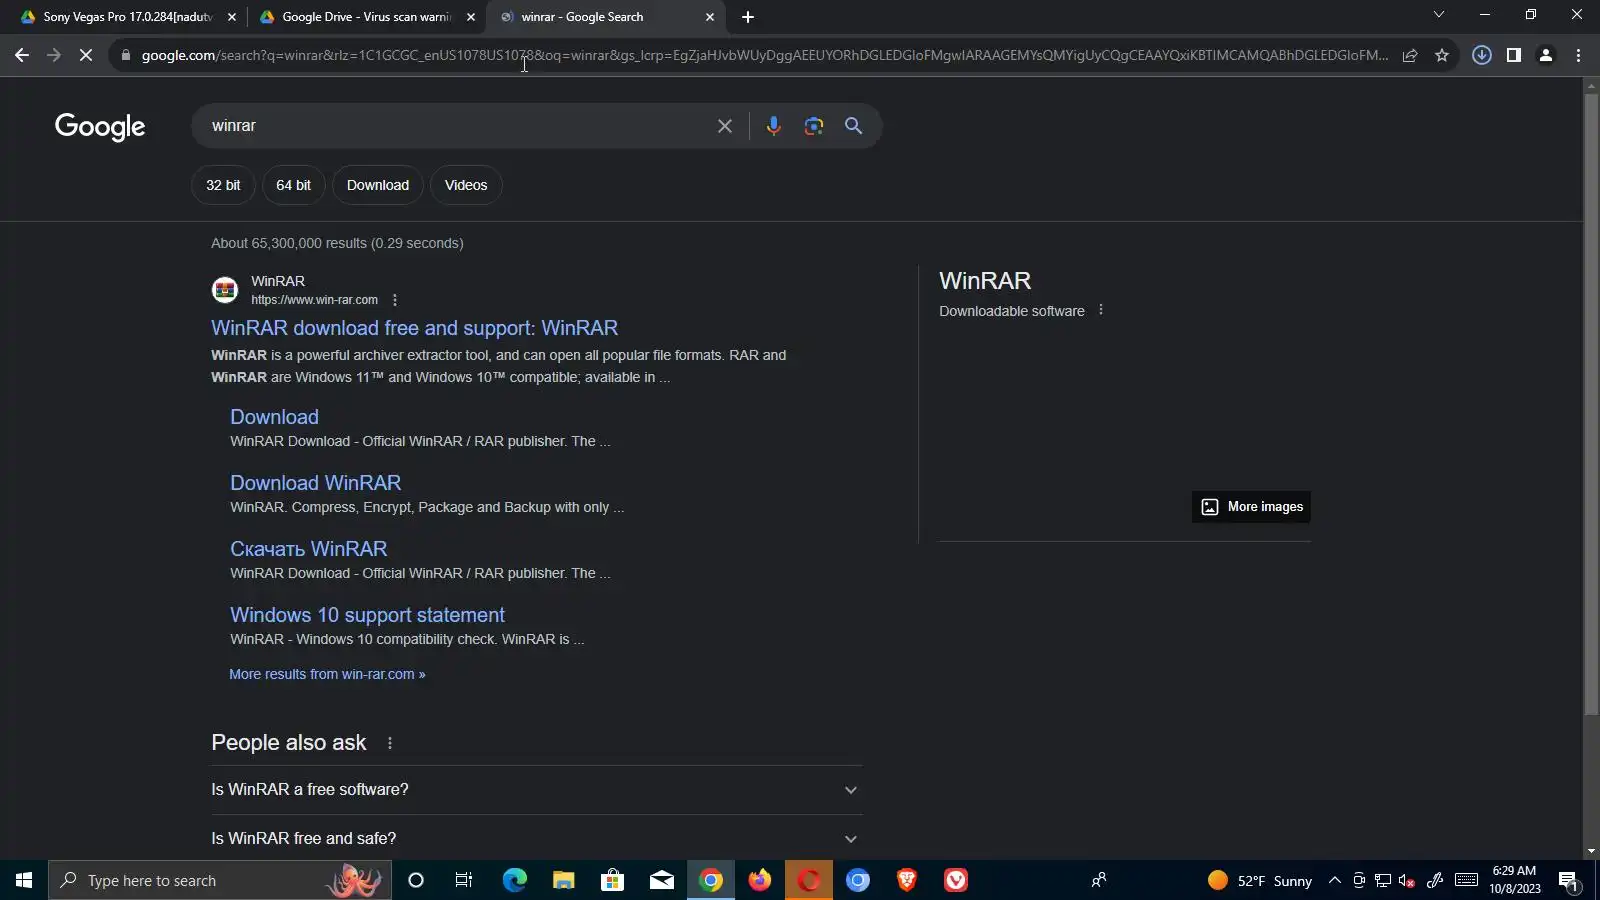Bookmark this page with the star icon
Viewport: 1600px width, 900px height.
point(1442,56)
